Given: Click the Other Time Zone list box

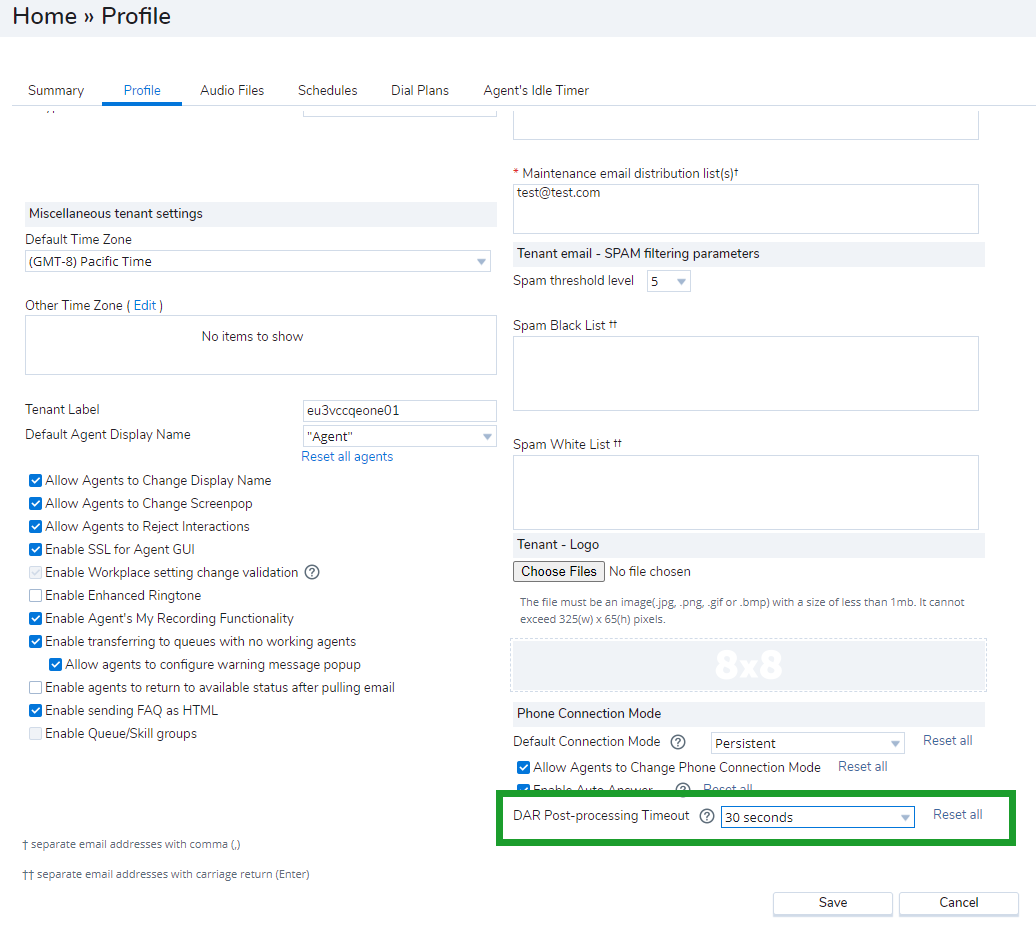Looking at the screenshot, I should 260,345.
